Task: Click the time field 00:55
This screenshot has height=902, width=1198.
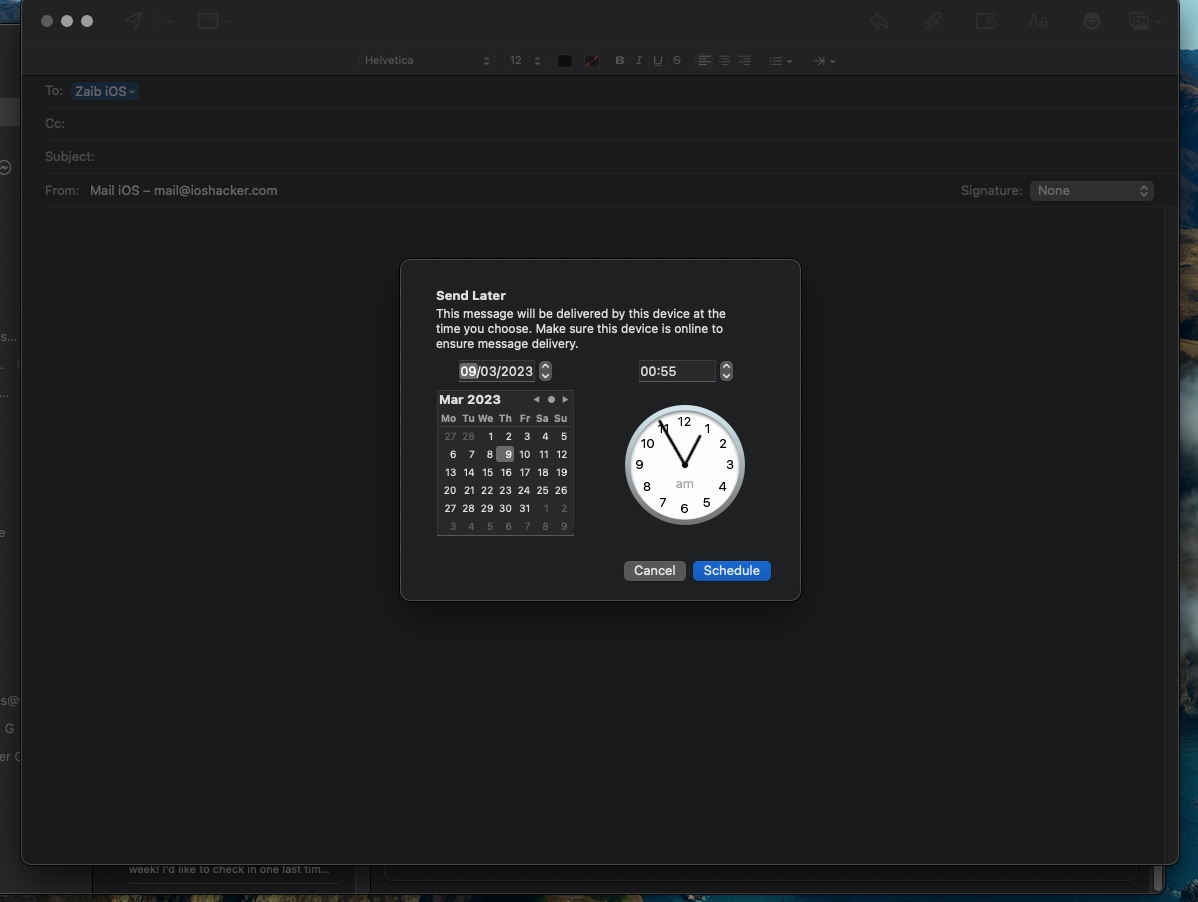Action: click(677, 371)
